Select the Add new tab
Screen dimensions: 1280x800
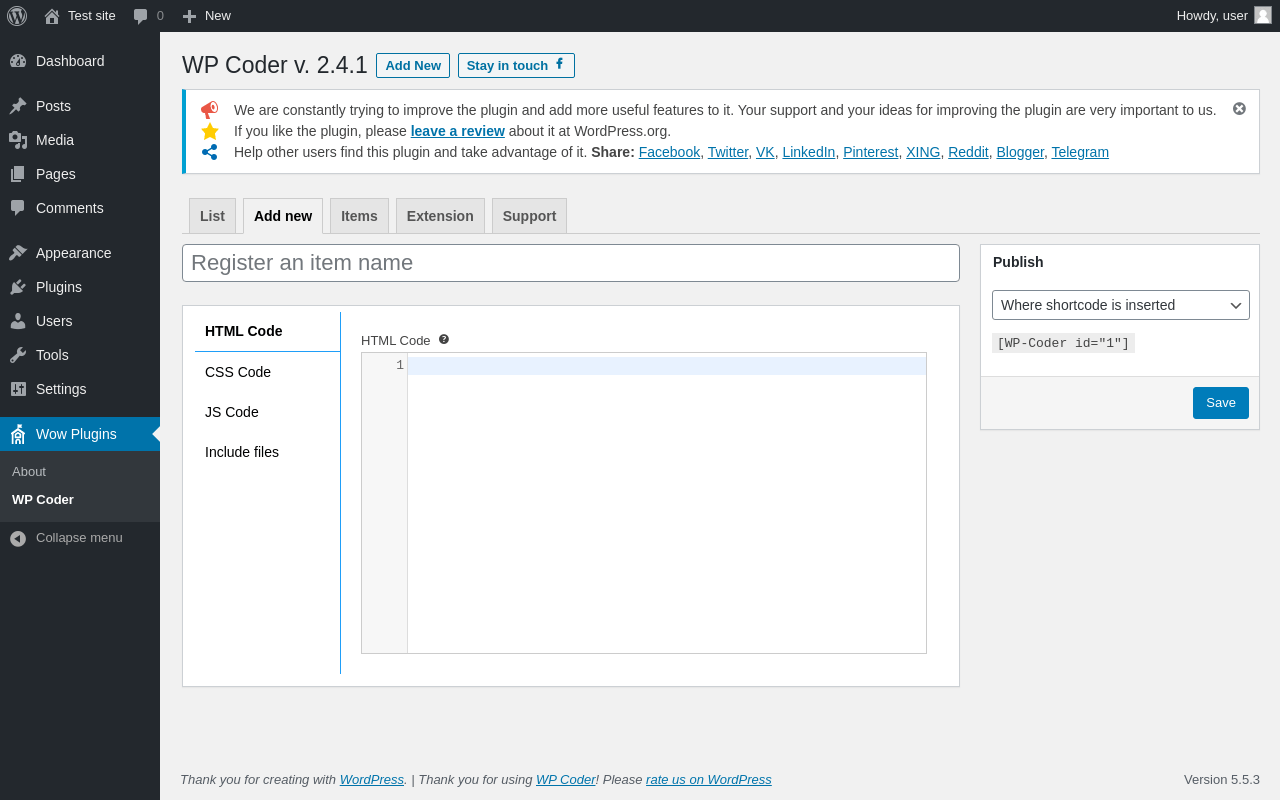pos(283,216)
